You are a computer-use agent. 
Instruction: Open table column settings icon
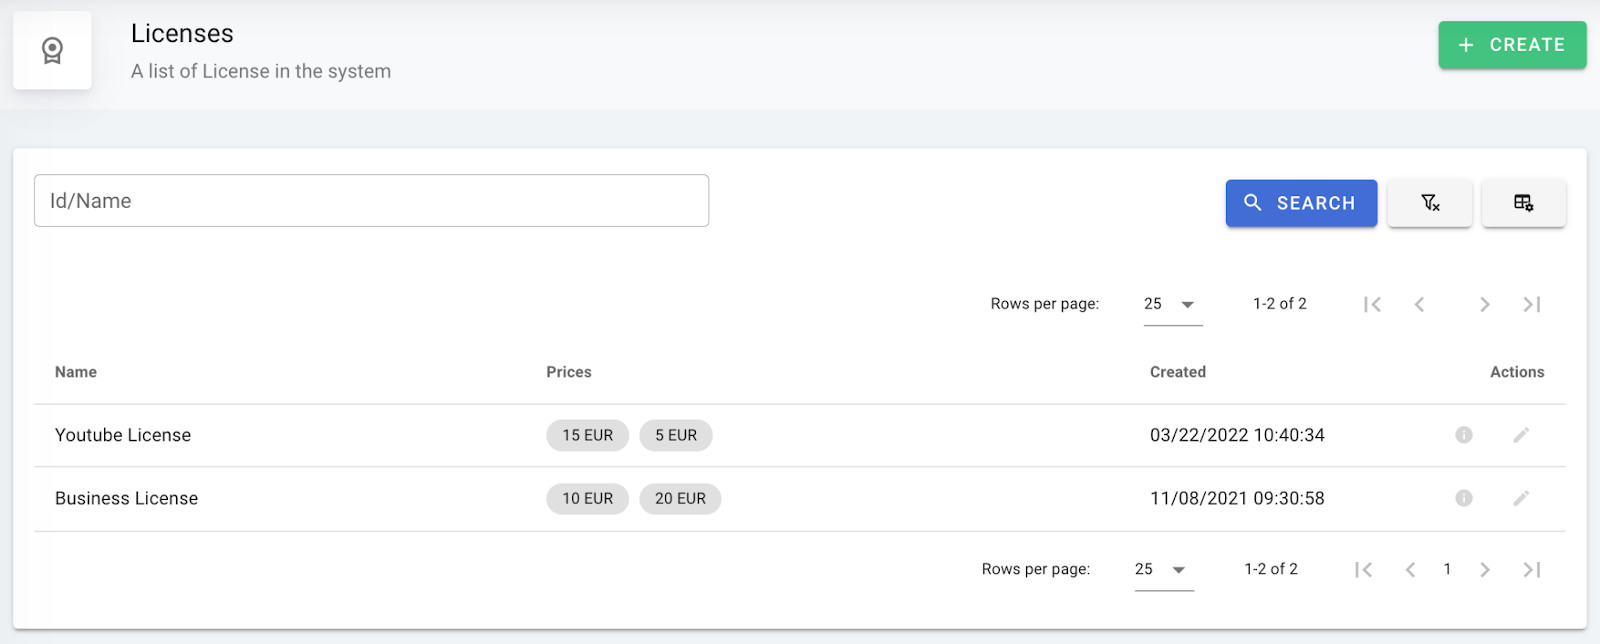[1523, 203]
